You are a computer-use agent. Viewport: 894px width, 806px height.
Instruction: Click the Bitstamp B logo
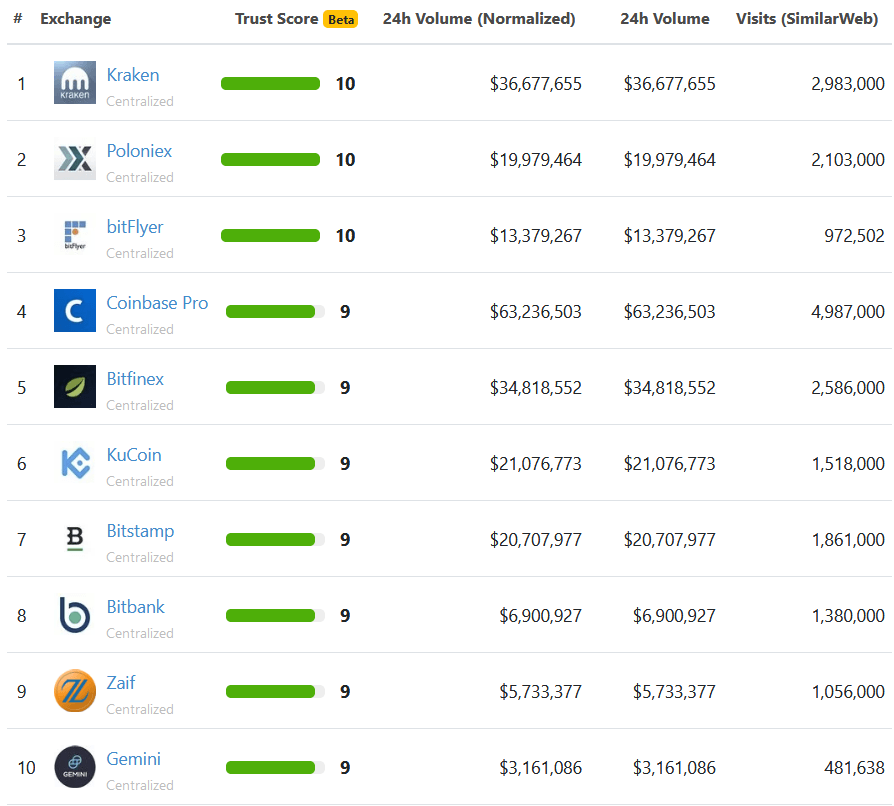coord(75,539)
